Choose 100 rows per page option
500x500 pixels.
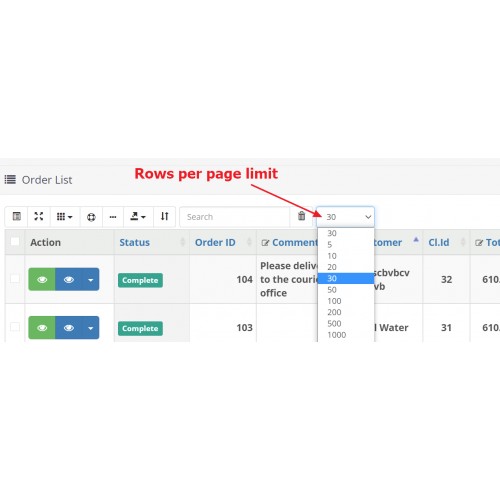coord(346,301)
